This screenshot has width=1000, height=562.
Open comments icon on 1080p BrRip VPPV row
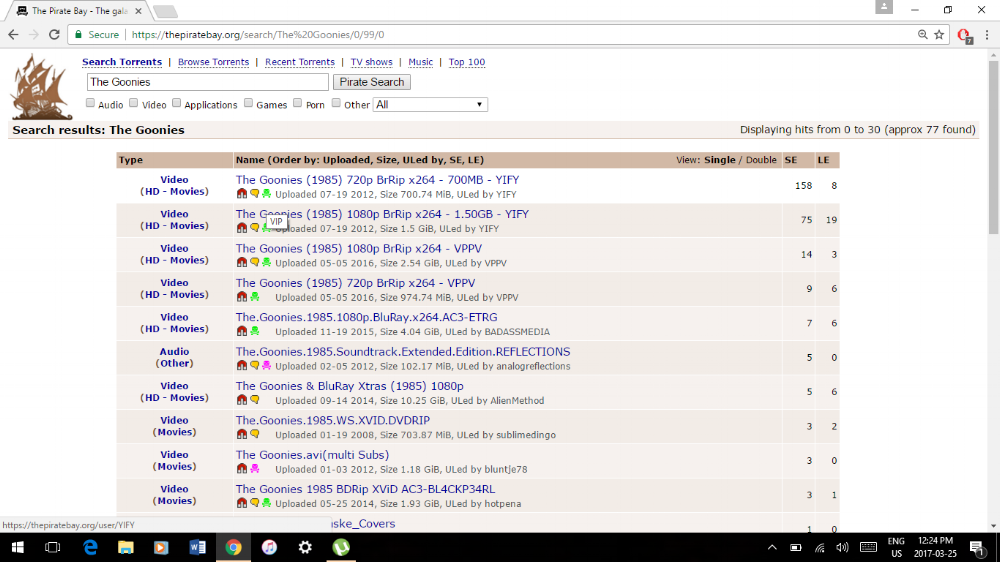(254, 263)
